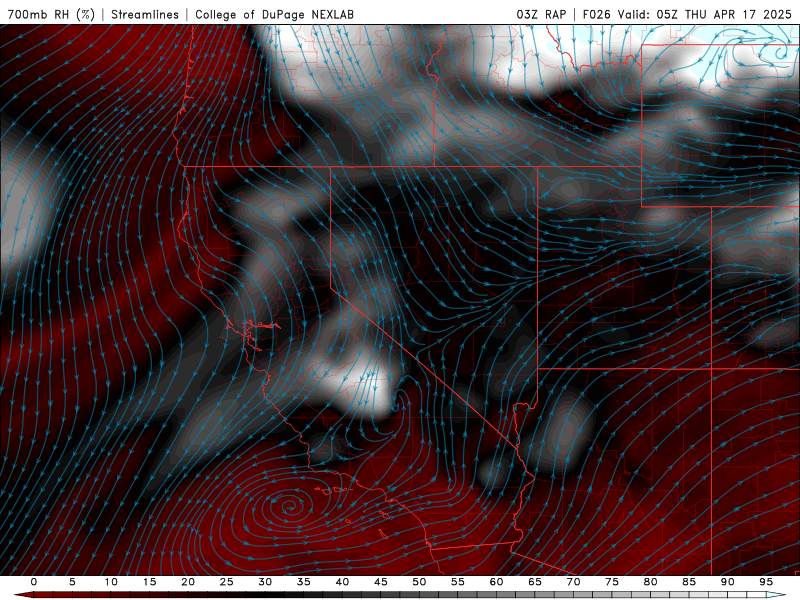800x600 pixels.
Task: Click colorbar label 90
Action: tap(728, 582)
